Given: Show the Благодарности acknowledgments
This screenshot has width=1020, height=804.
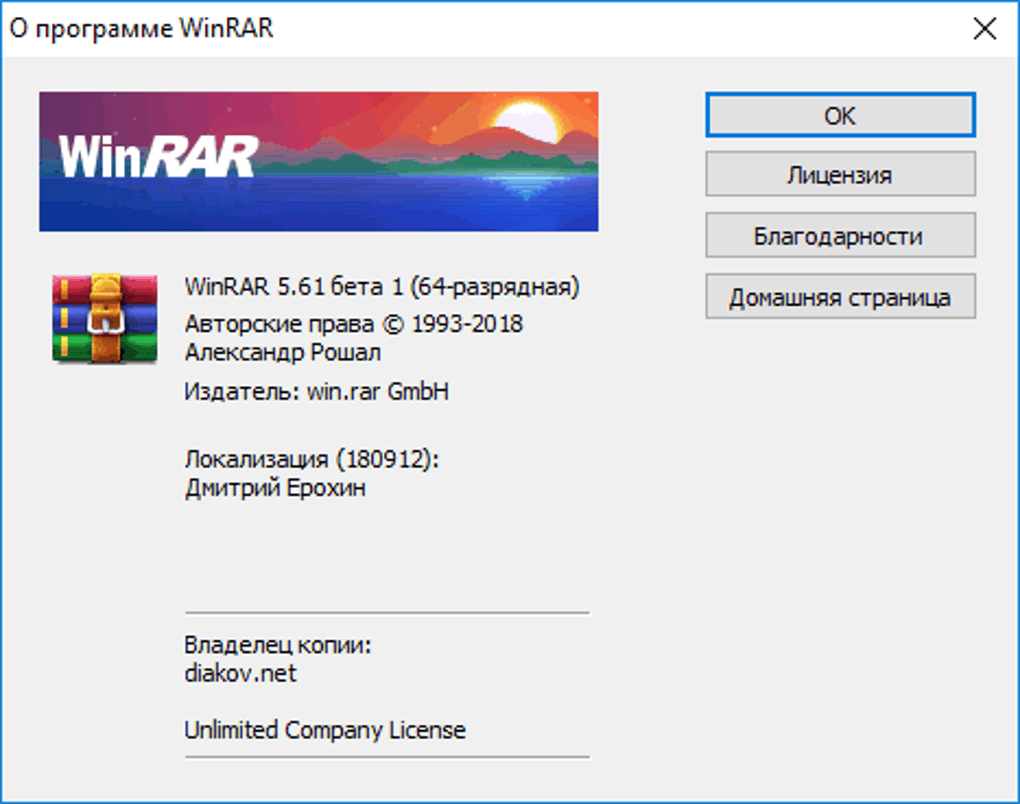Looking at the screenshot, I should click(840, 235).
